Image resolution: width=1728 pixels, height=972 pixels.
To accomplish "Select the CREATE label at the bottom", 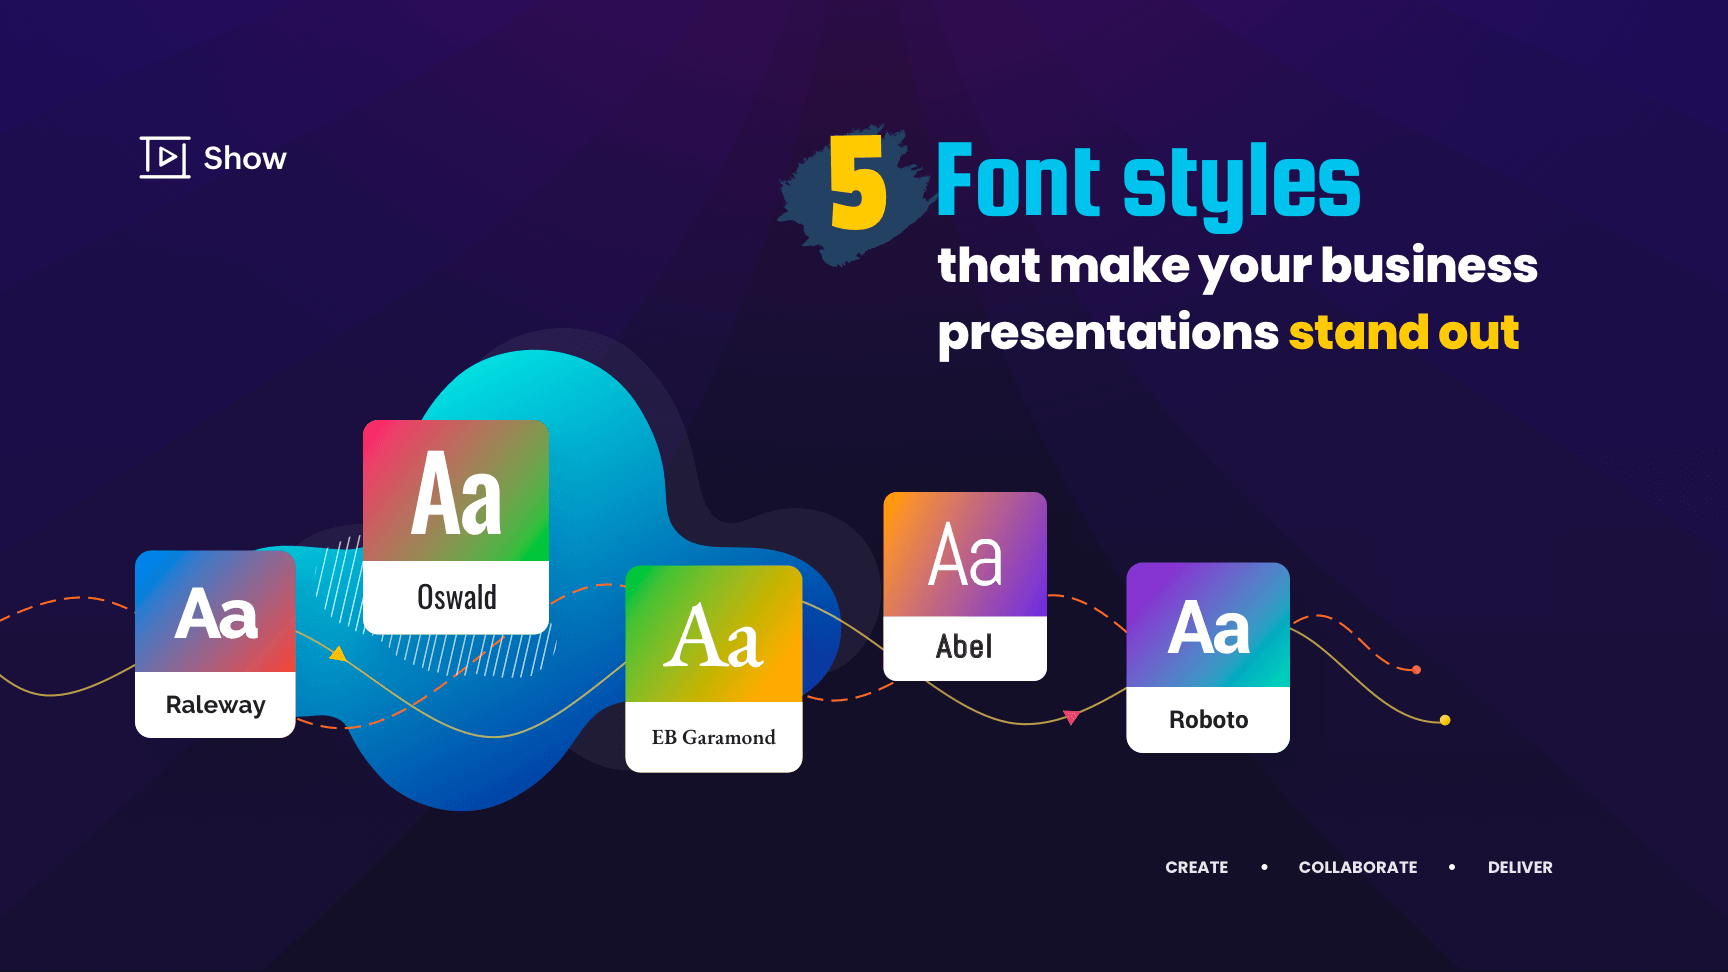I will (x=1196, y=867).
